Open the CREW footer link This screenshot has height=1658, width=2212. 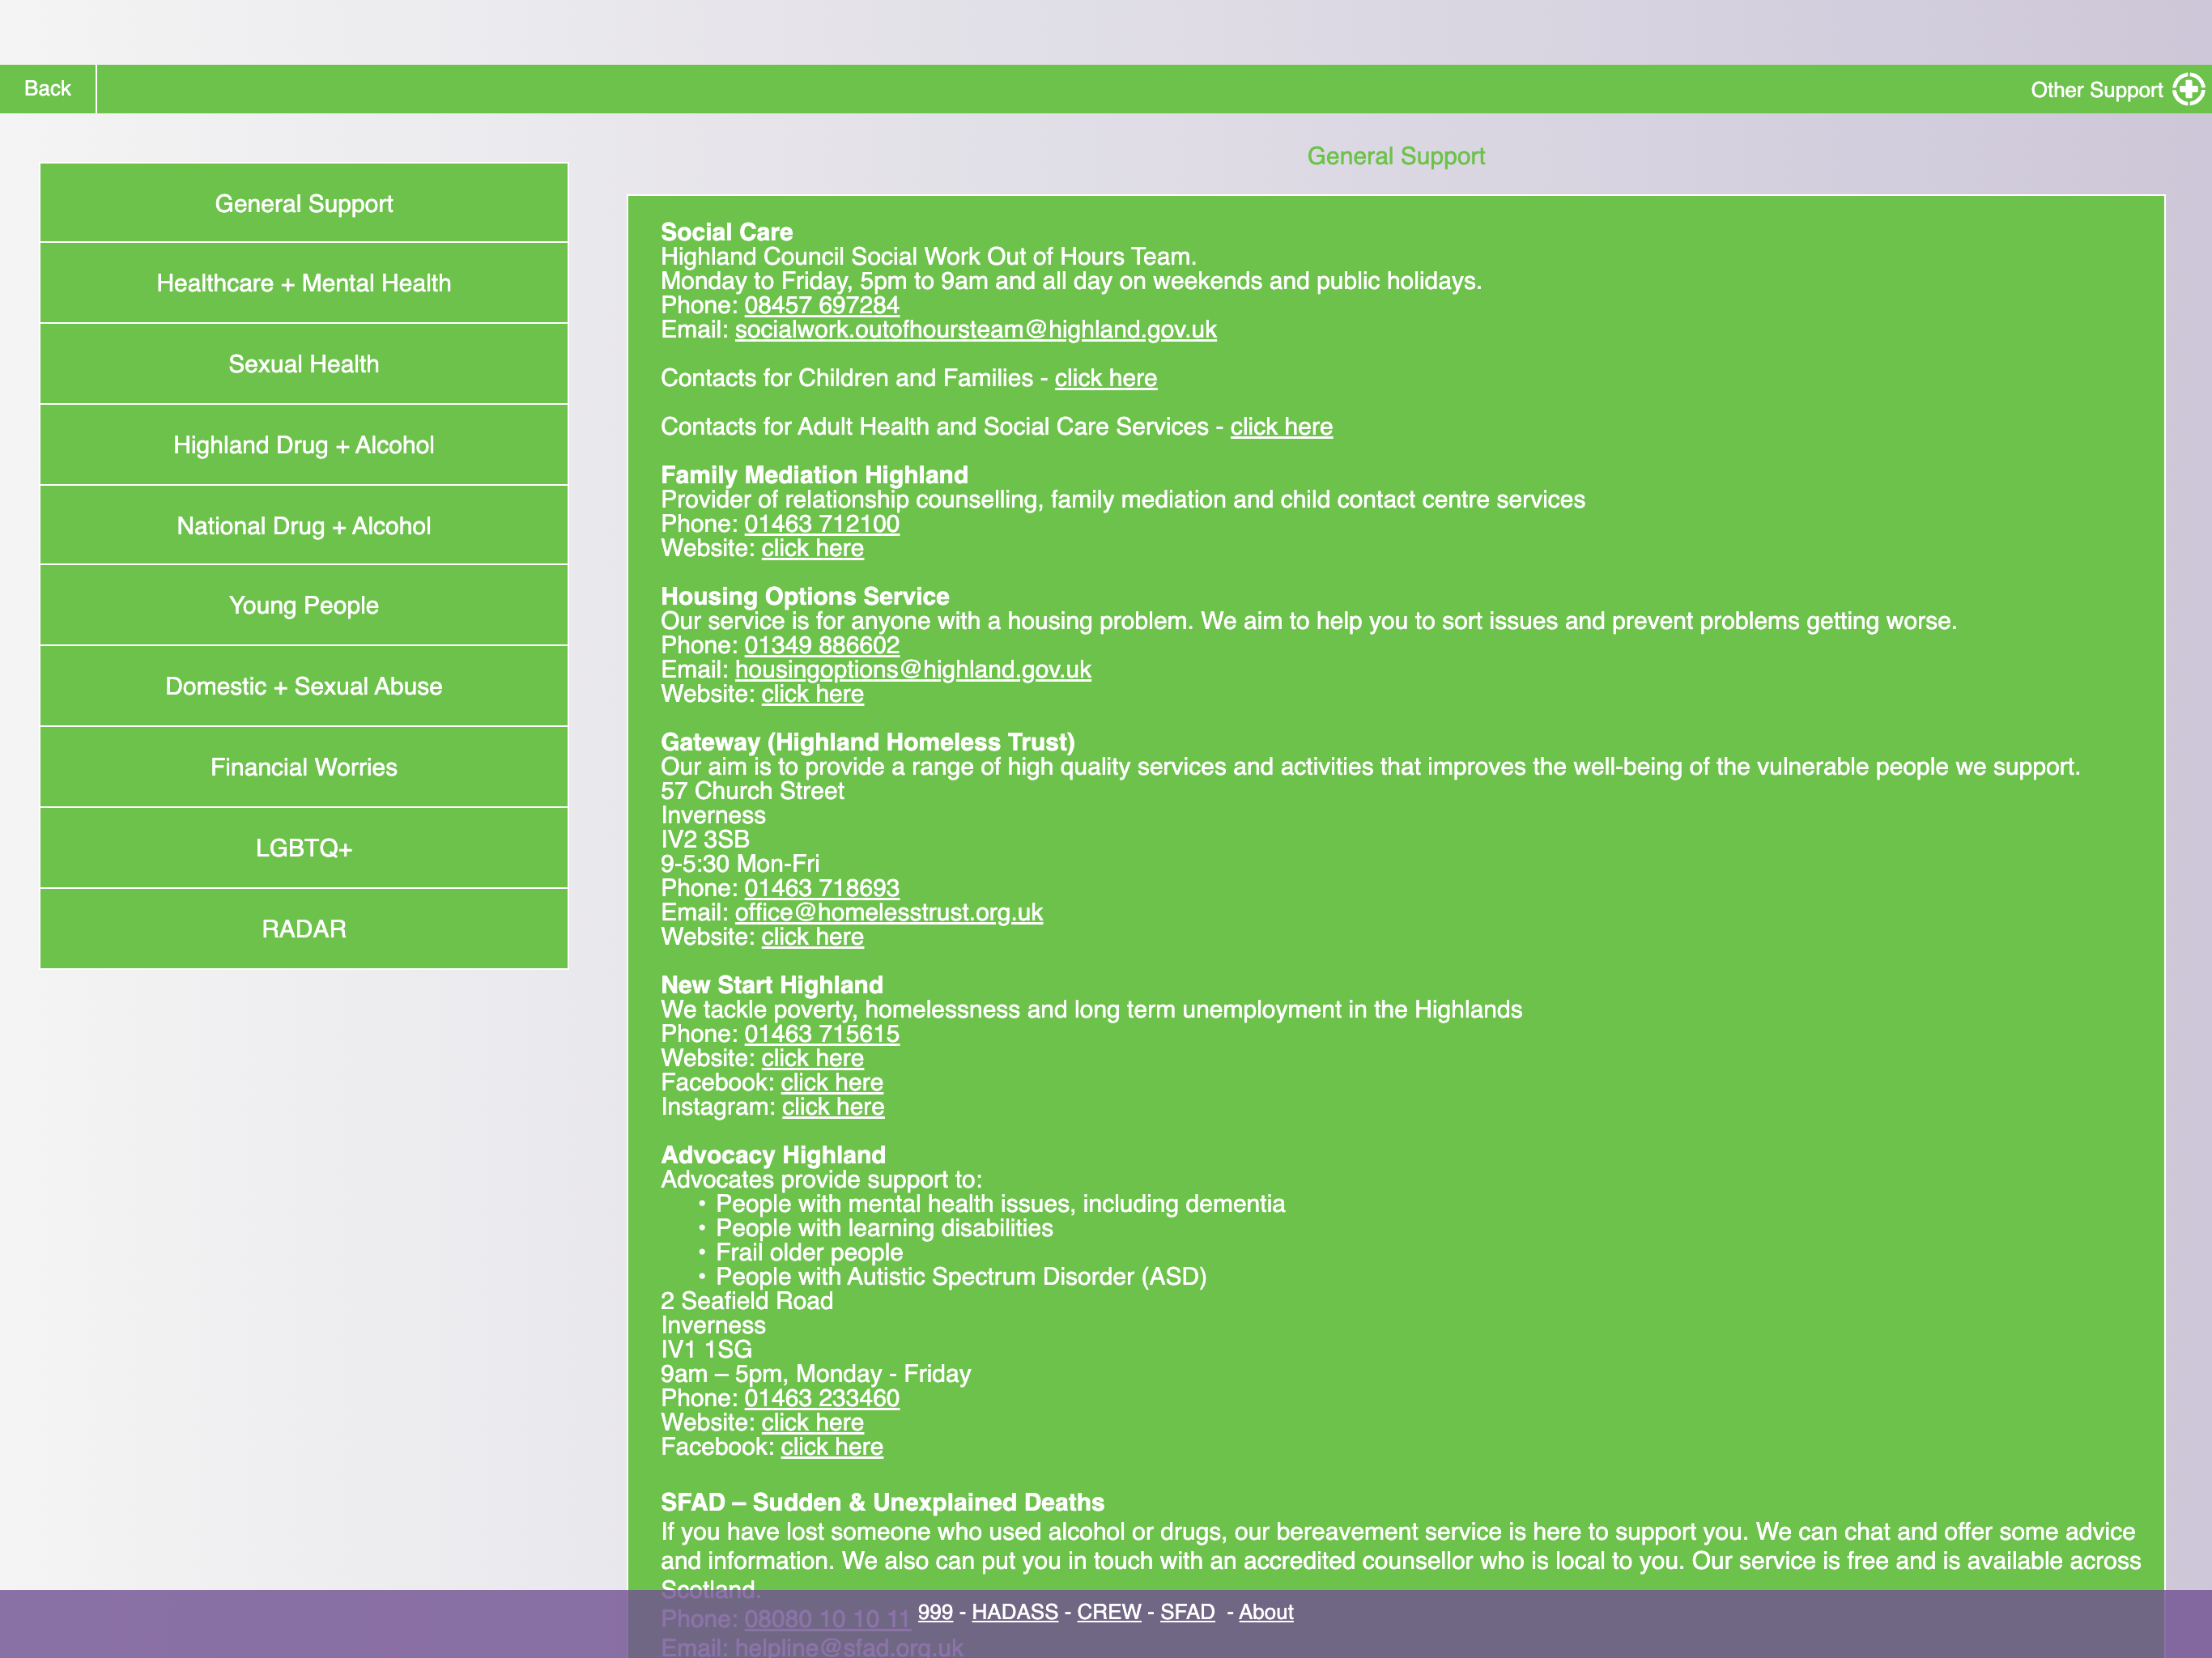(x=1108, y=1612)
